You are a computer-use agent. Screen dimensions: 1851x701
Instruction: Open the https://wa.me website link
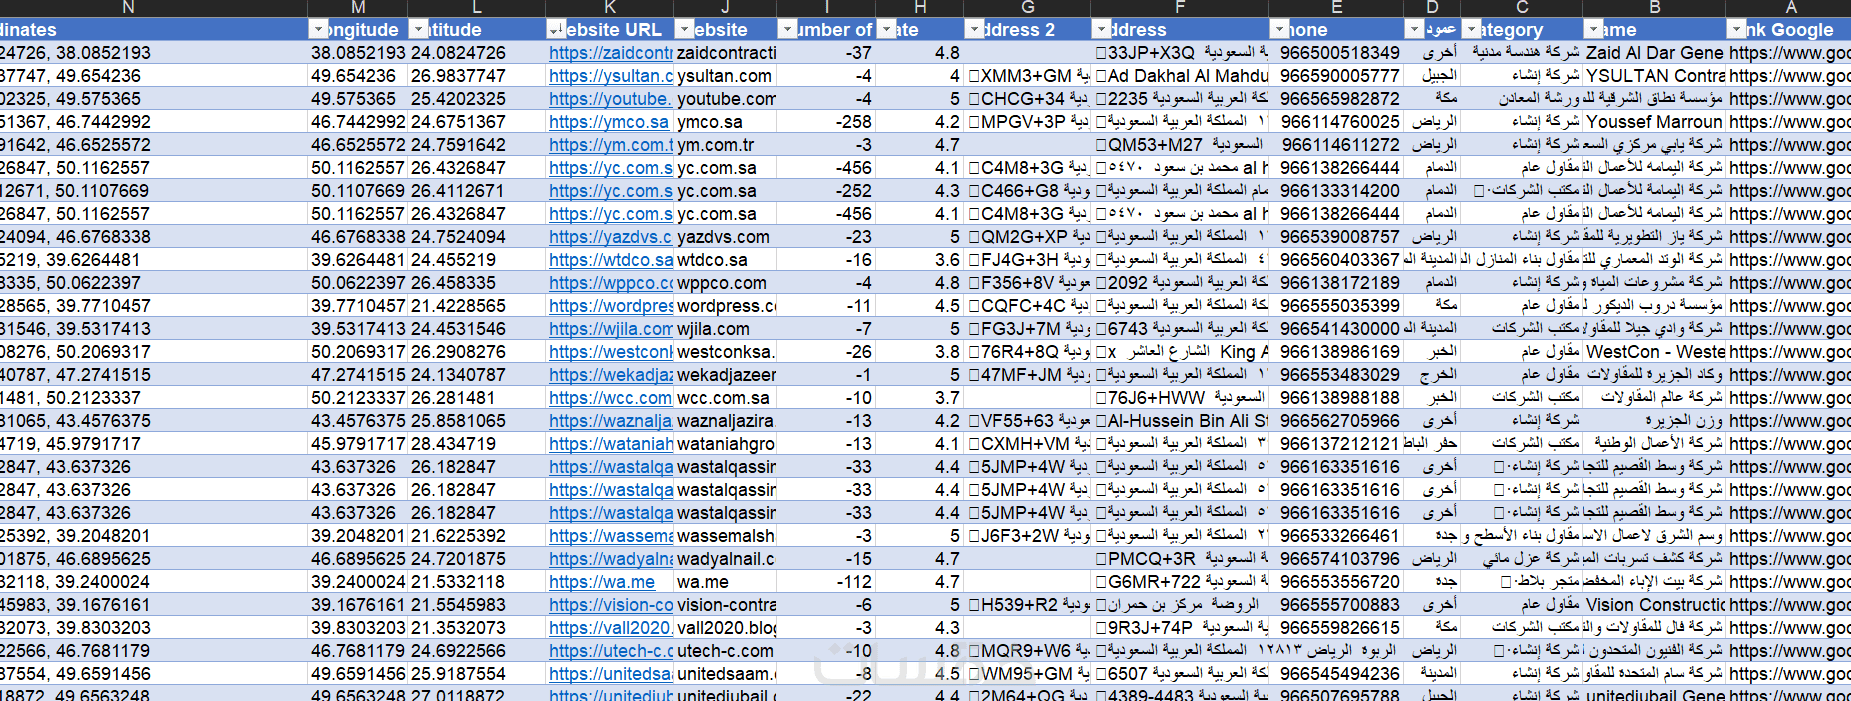[601, 581]
